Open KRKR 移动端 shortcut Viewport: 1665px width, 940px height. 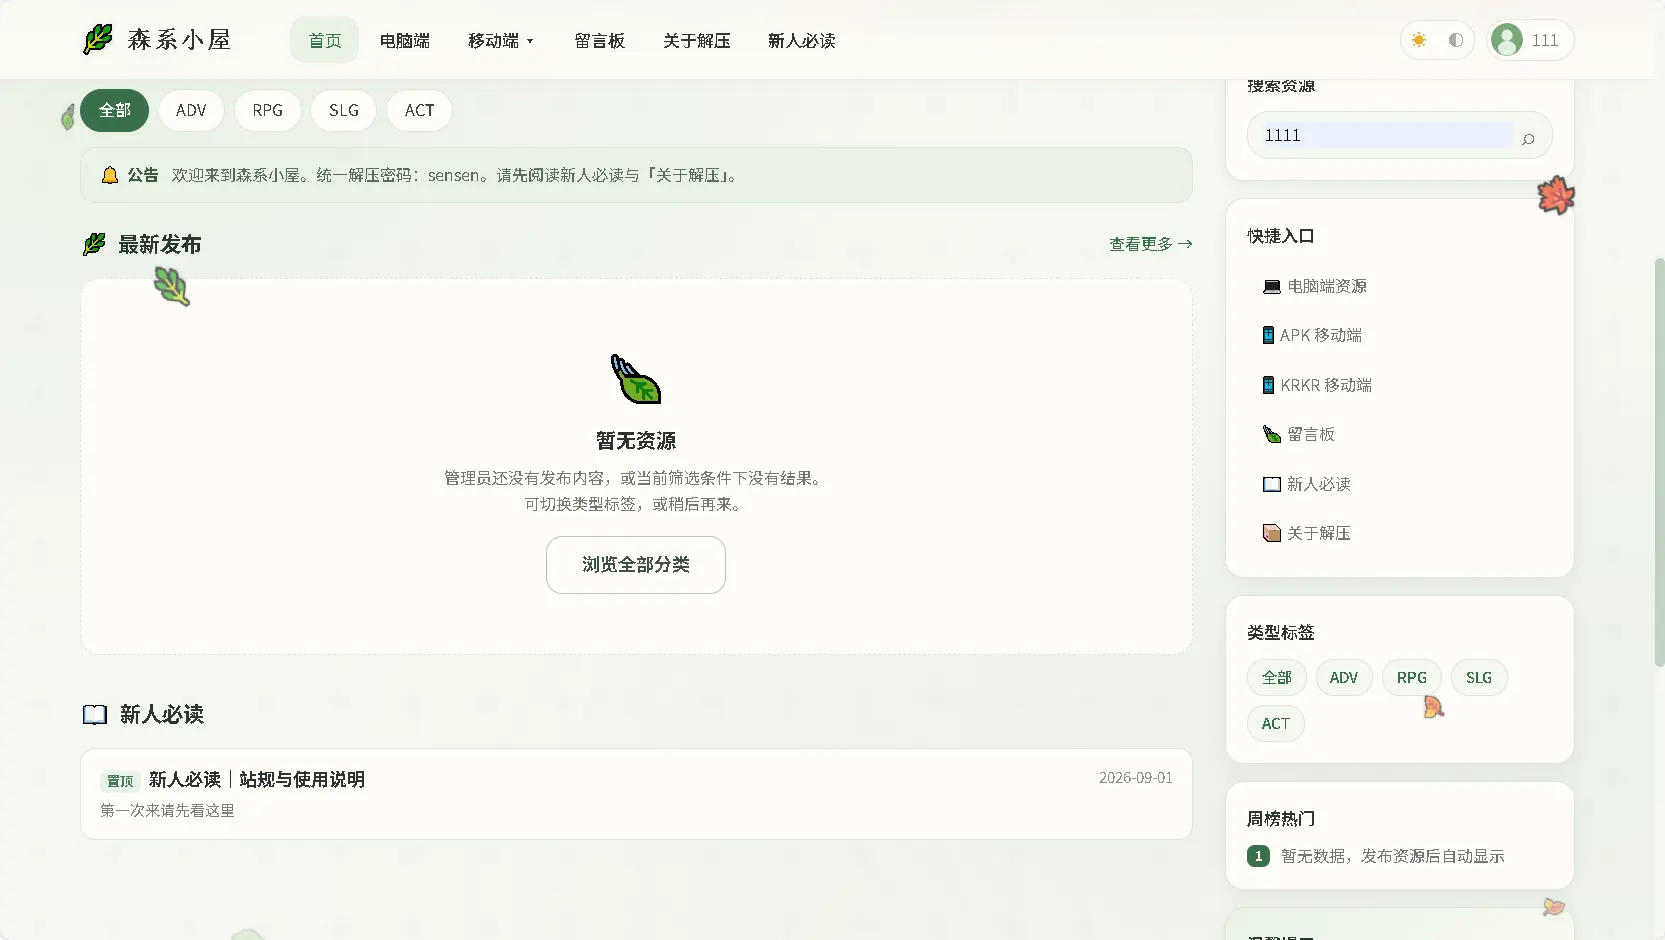1316,385
